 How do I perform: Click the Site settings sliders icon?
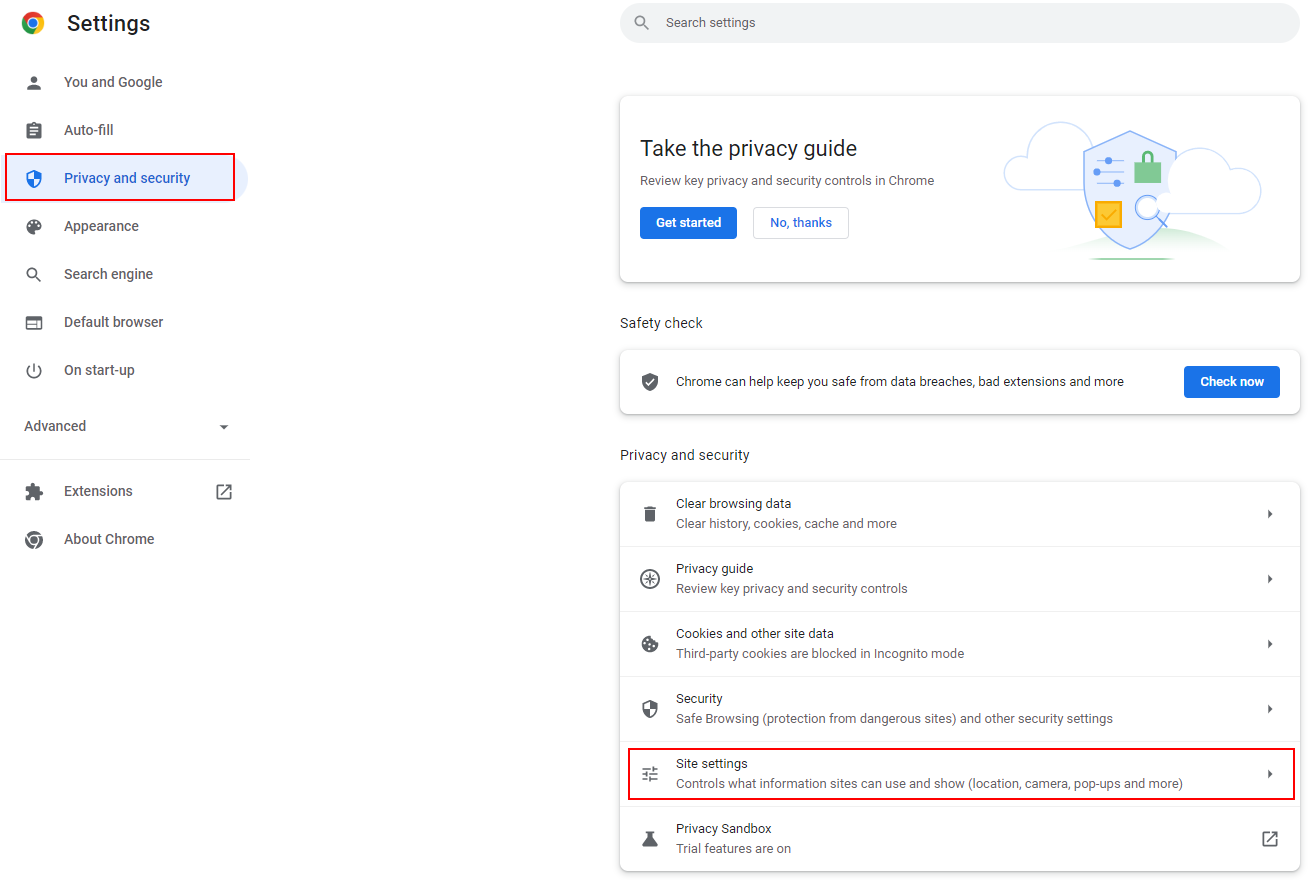(650, 773)
